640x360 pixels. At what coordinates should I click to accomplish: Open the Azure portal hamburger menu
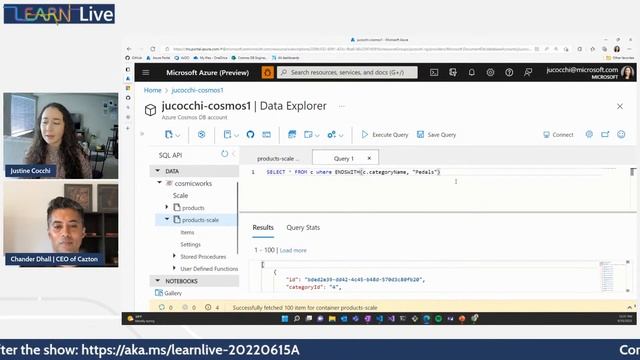click(146, 73)
